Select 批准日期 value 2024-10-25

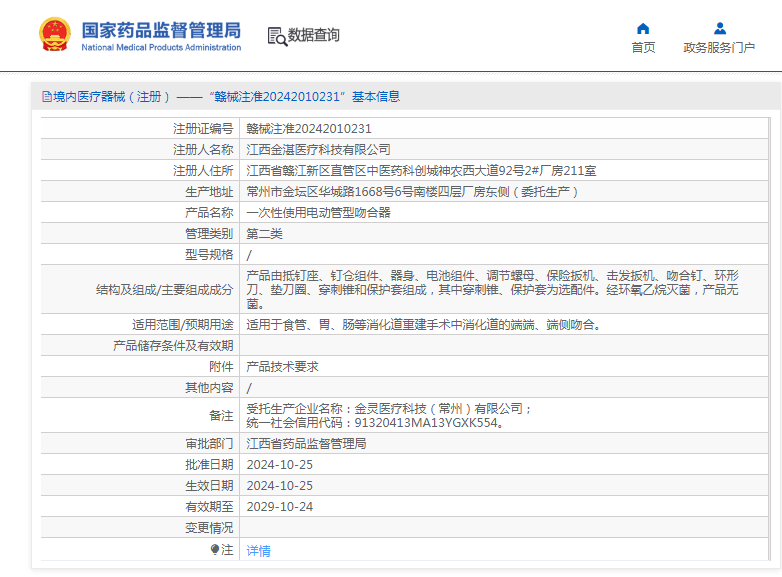pos(280,464)
